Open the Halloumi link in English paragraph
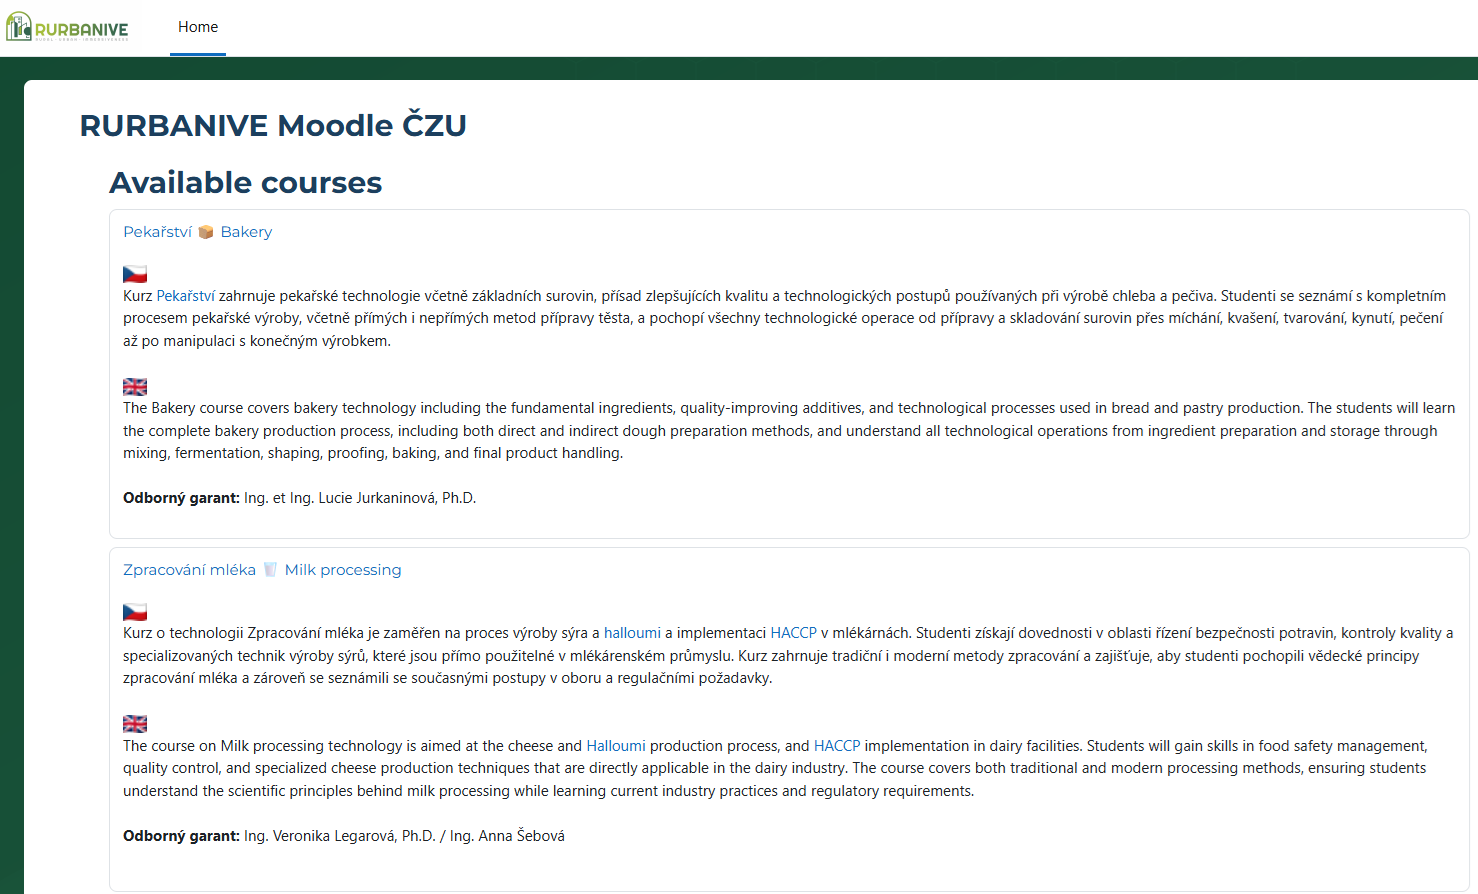The image size is (1478, 894). tap(616, 746)
